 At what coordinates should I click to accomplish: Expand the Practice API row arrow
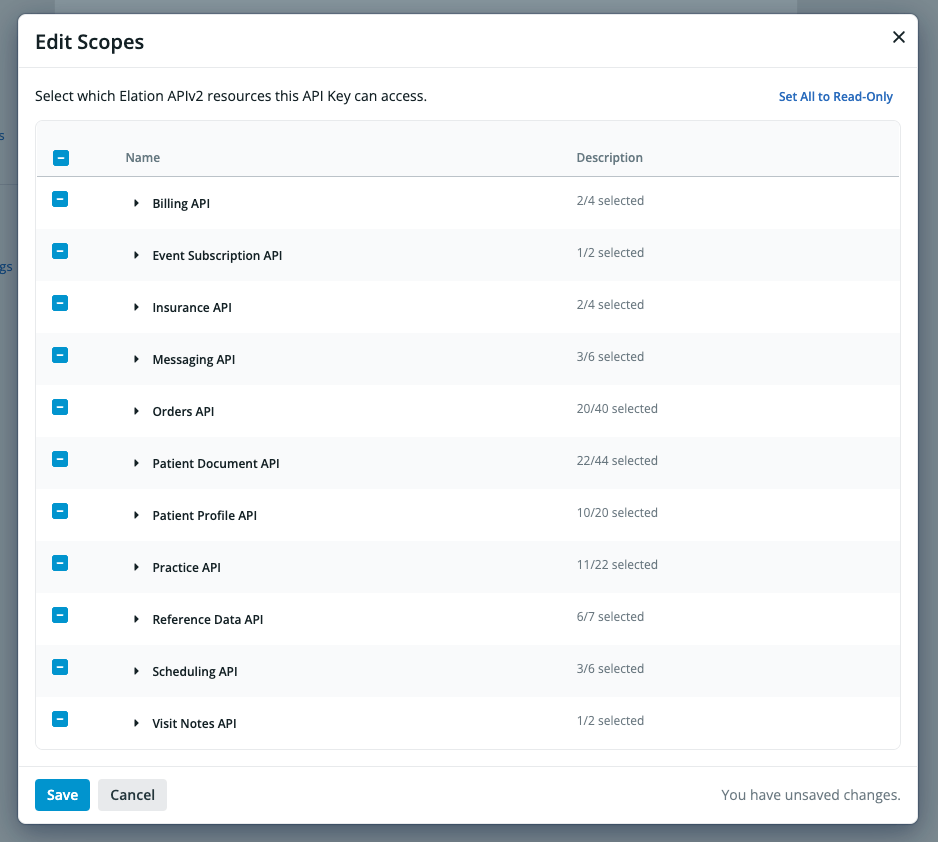[x=136, y=568]
